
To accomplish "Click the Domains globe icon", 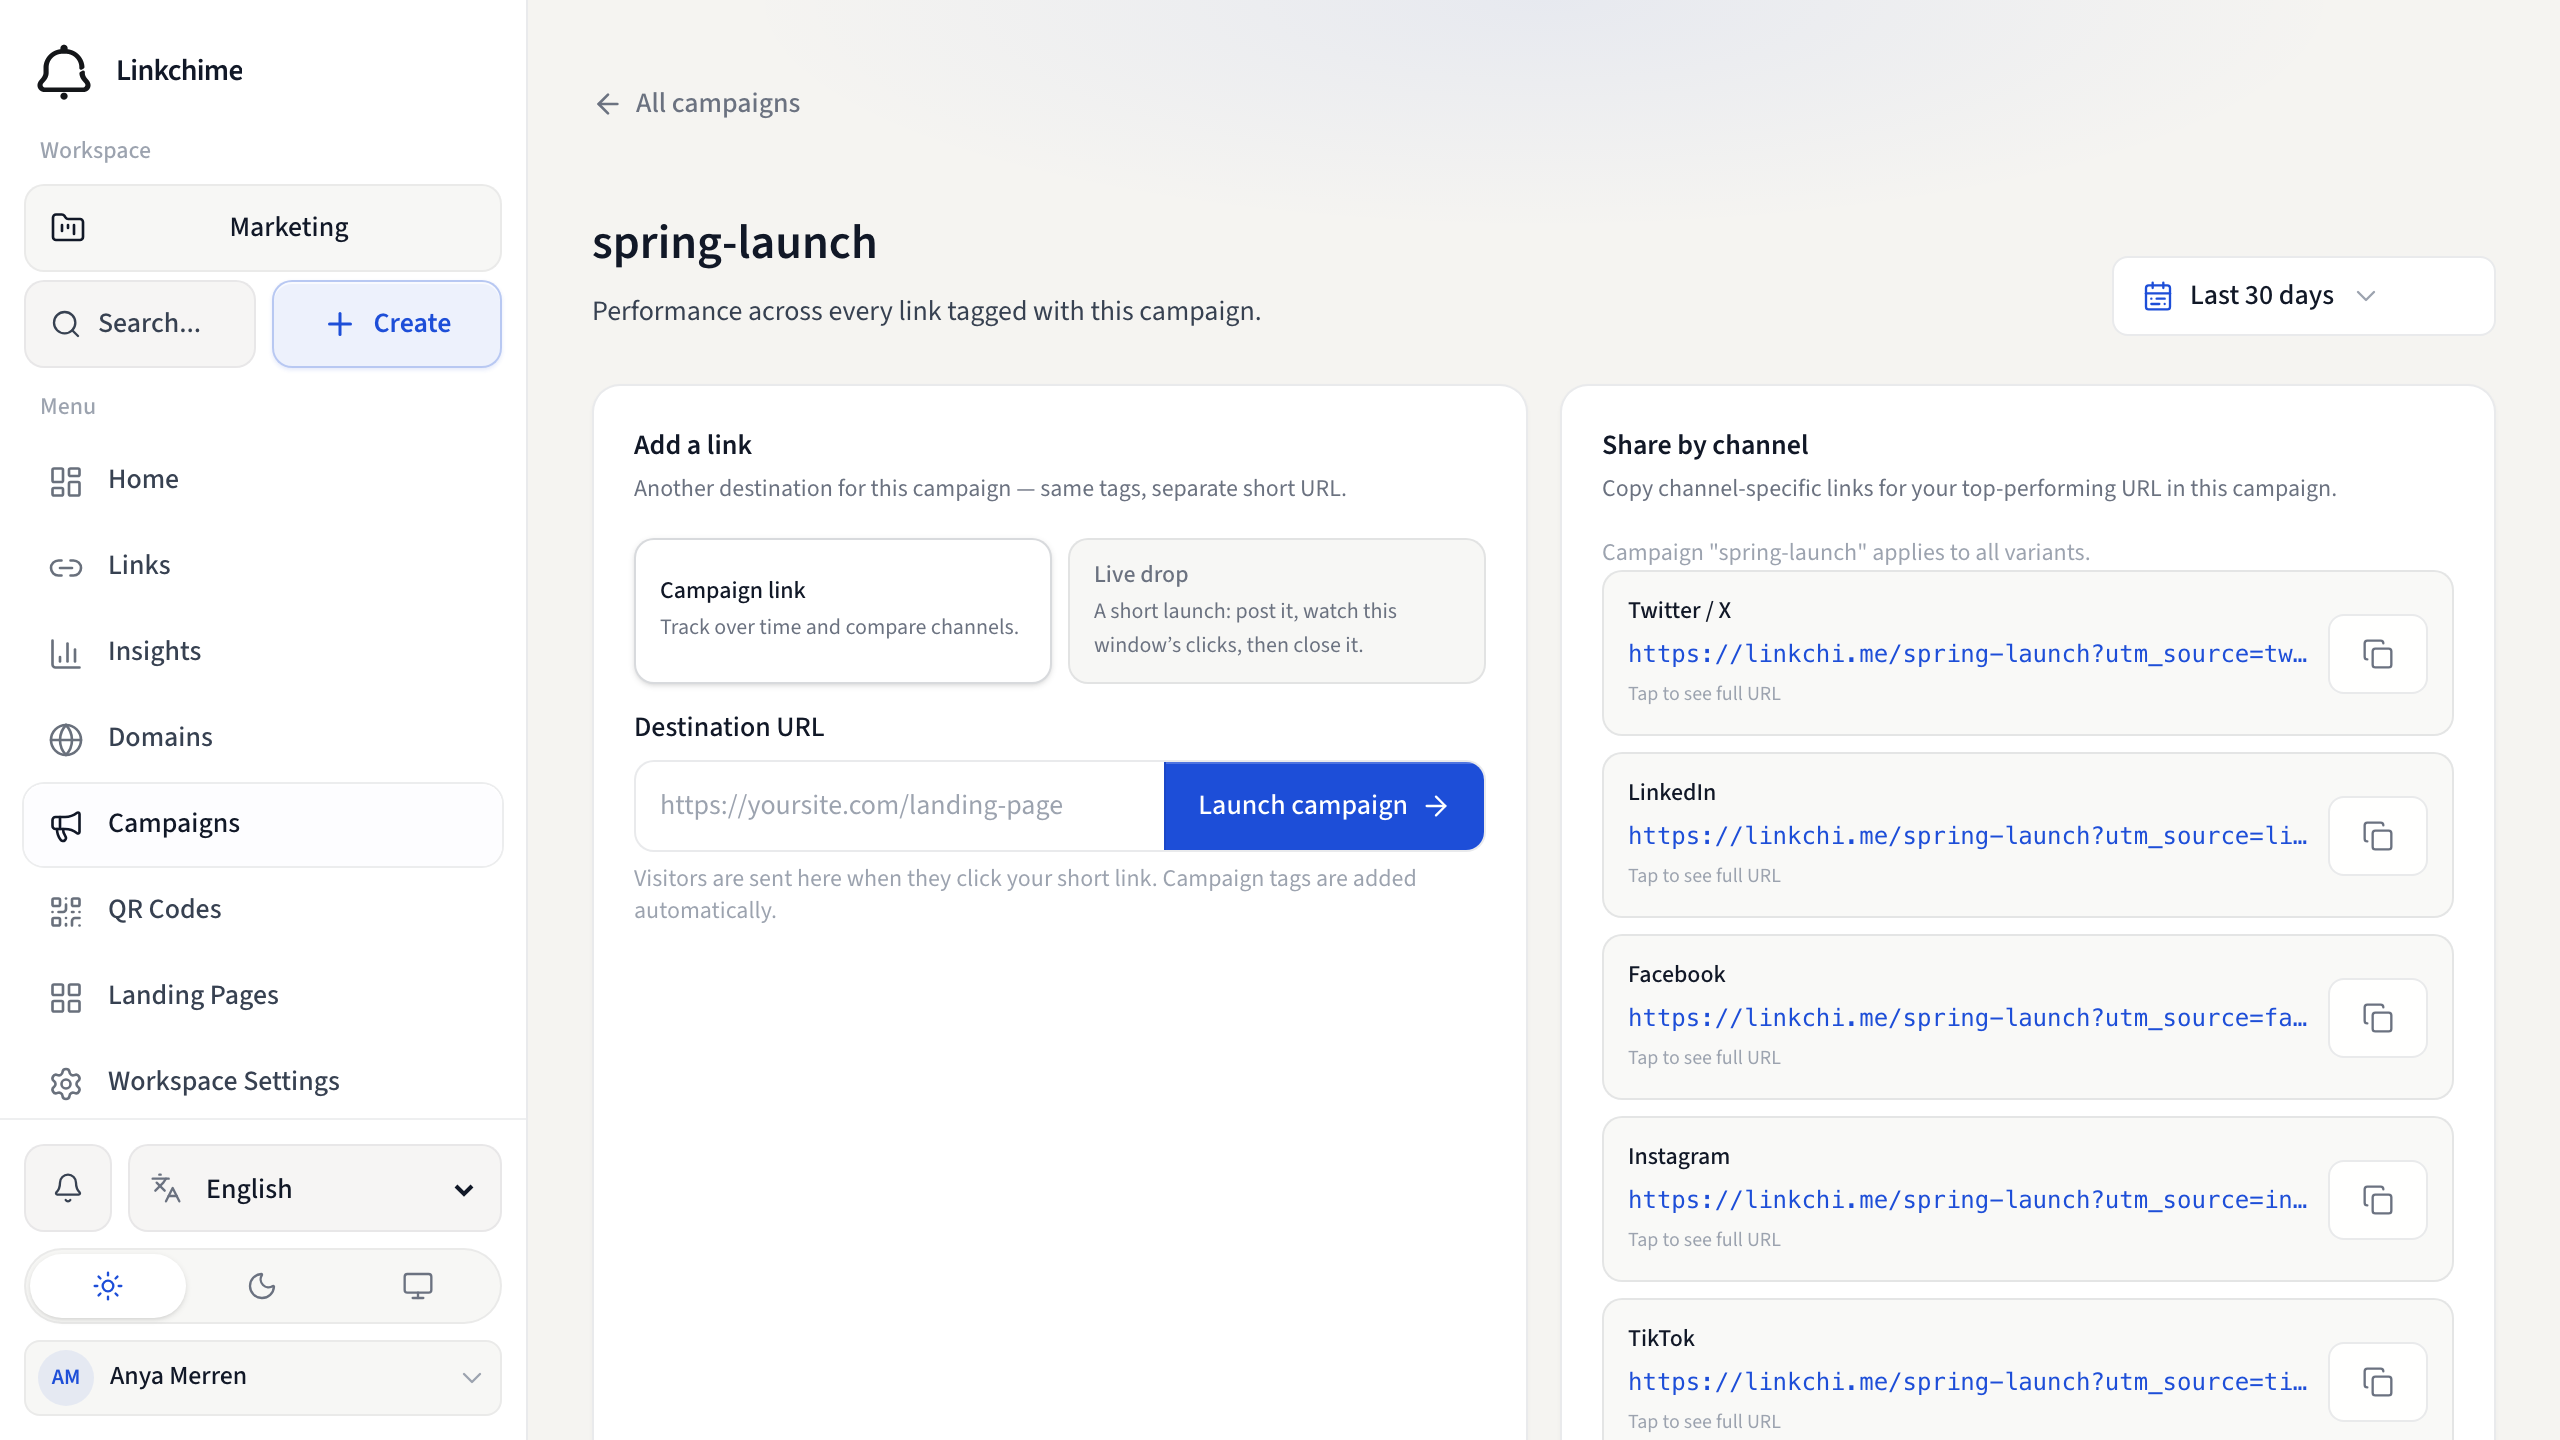I will [x=66, y=738].
